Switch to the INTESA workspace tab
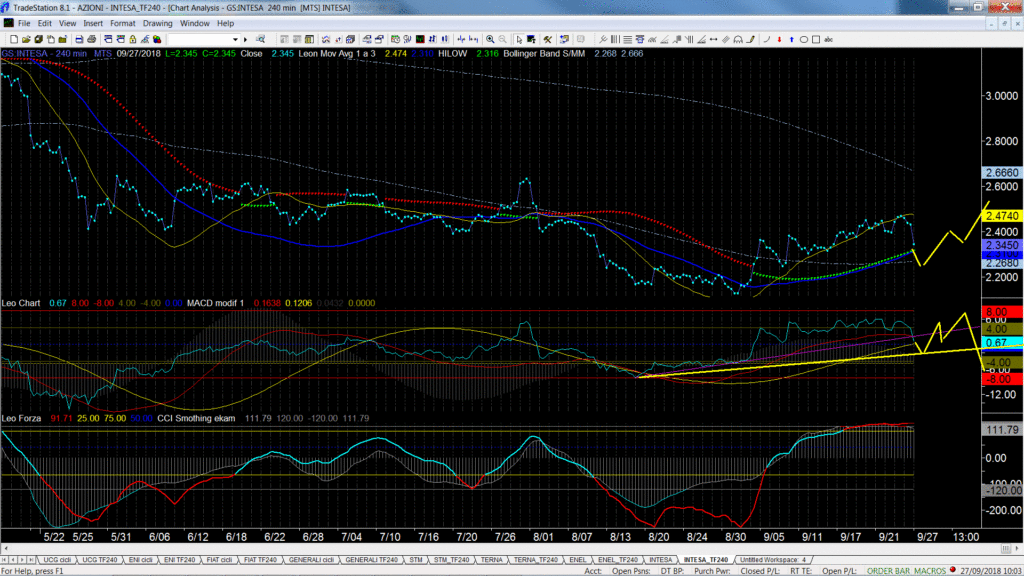Screen dimensions: 1024x576 (660, 560)
